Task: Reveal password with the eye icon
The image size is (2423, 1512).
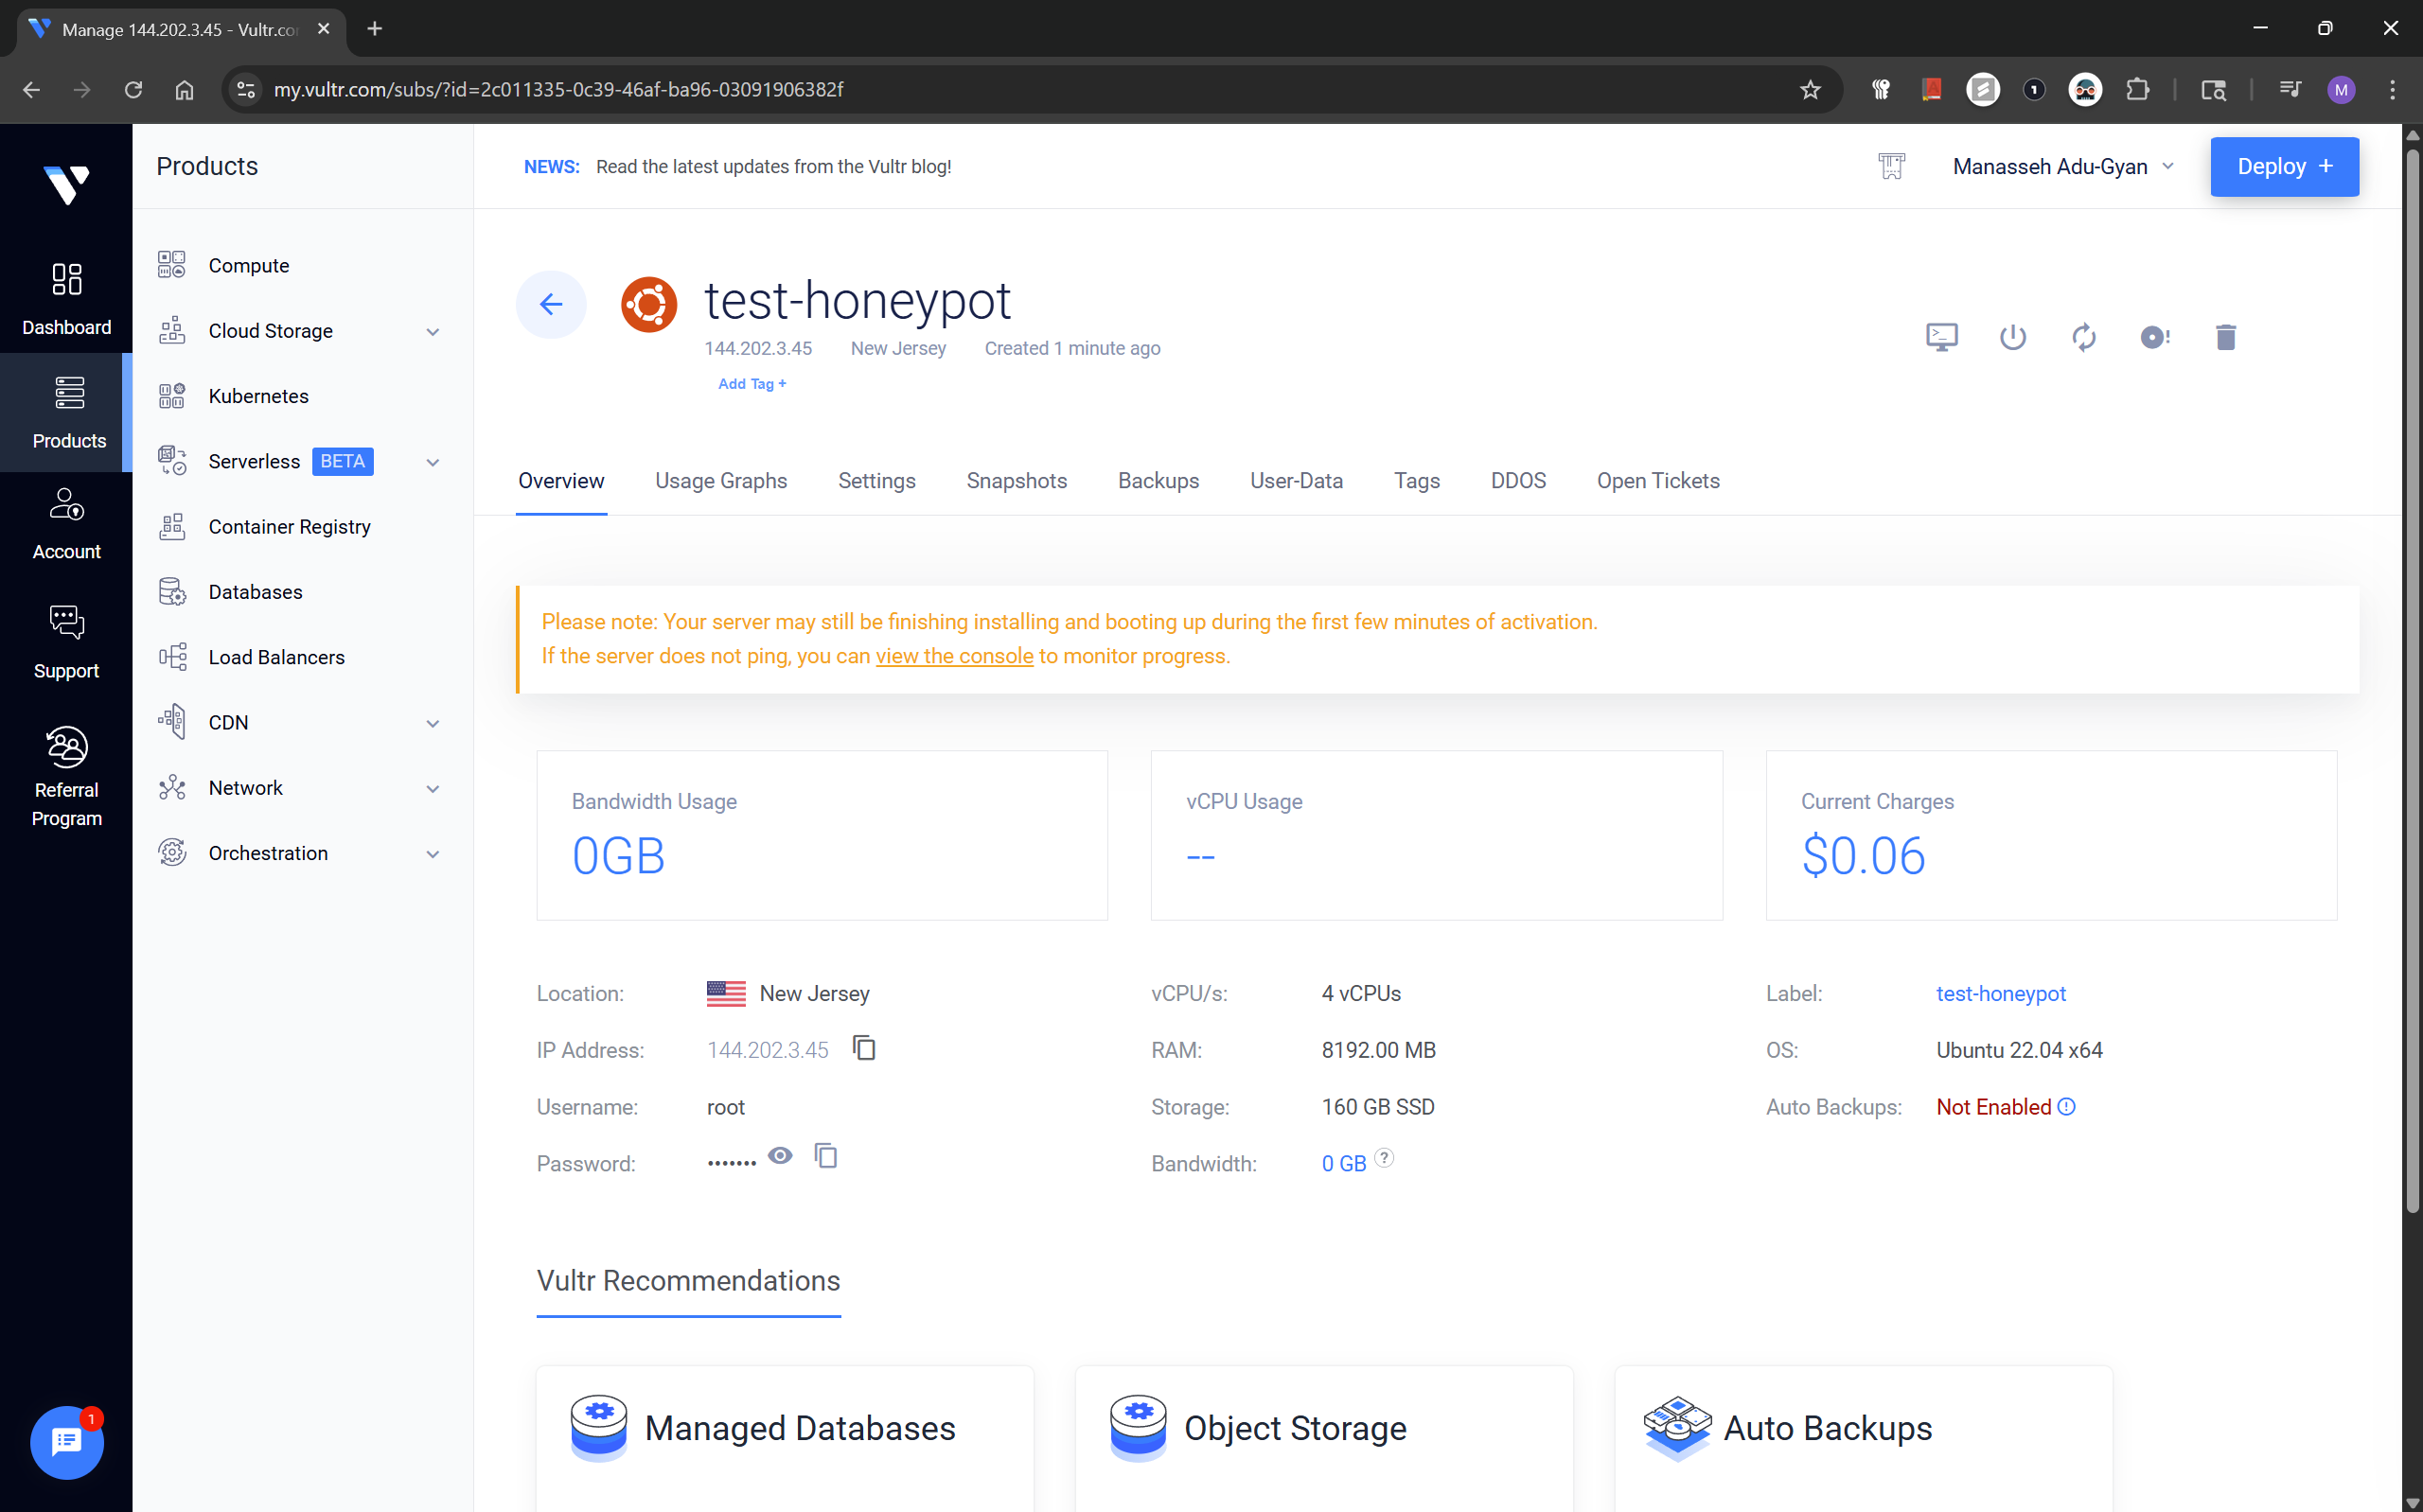Action: pos(780,1156)
